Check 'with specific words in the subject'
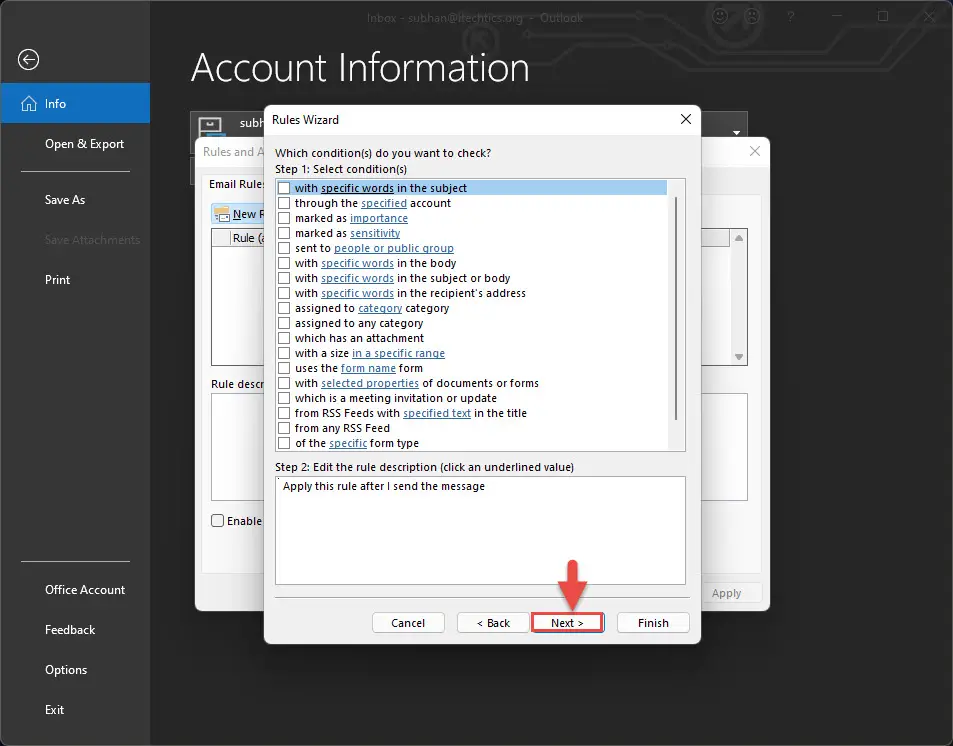The height and width of the screenshot is (746, 953). [284, 188]
